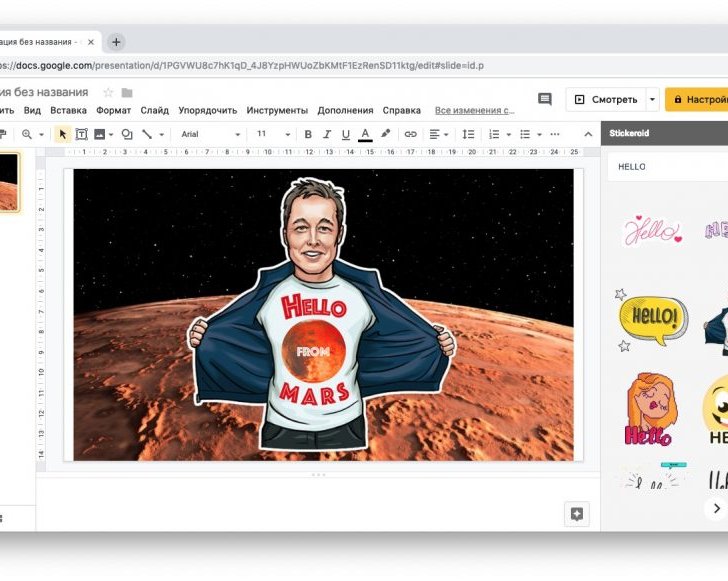
Task: Open the Вставка menu
Action: 68,111
